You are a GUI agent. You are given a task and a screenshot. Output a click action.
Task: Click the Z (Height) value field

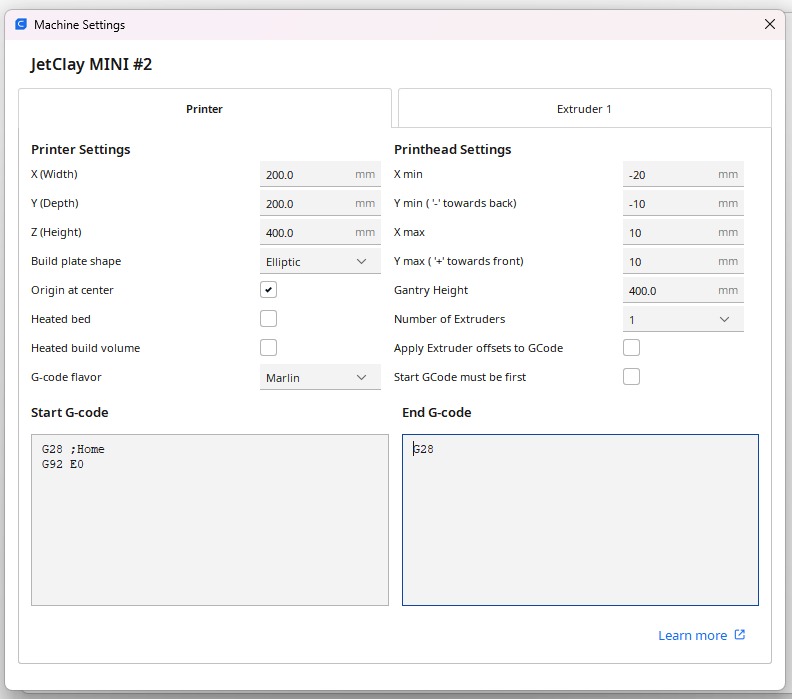[x=306, y=233]
